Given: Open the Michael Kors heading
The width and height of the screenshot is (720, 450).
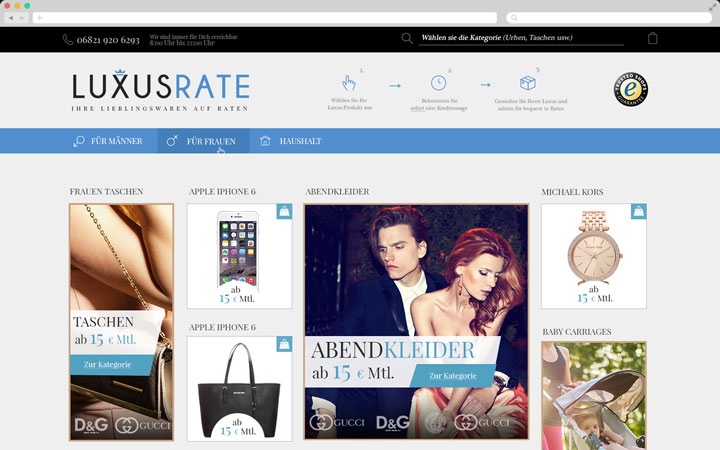Looking at the screenshot, I should click(573, 192).
